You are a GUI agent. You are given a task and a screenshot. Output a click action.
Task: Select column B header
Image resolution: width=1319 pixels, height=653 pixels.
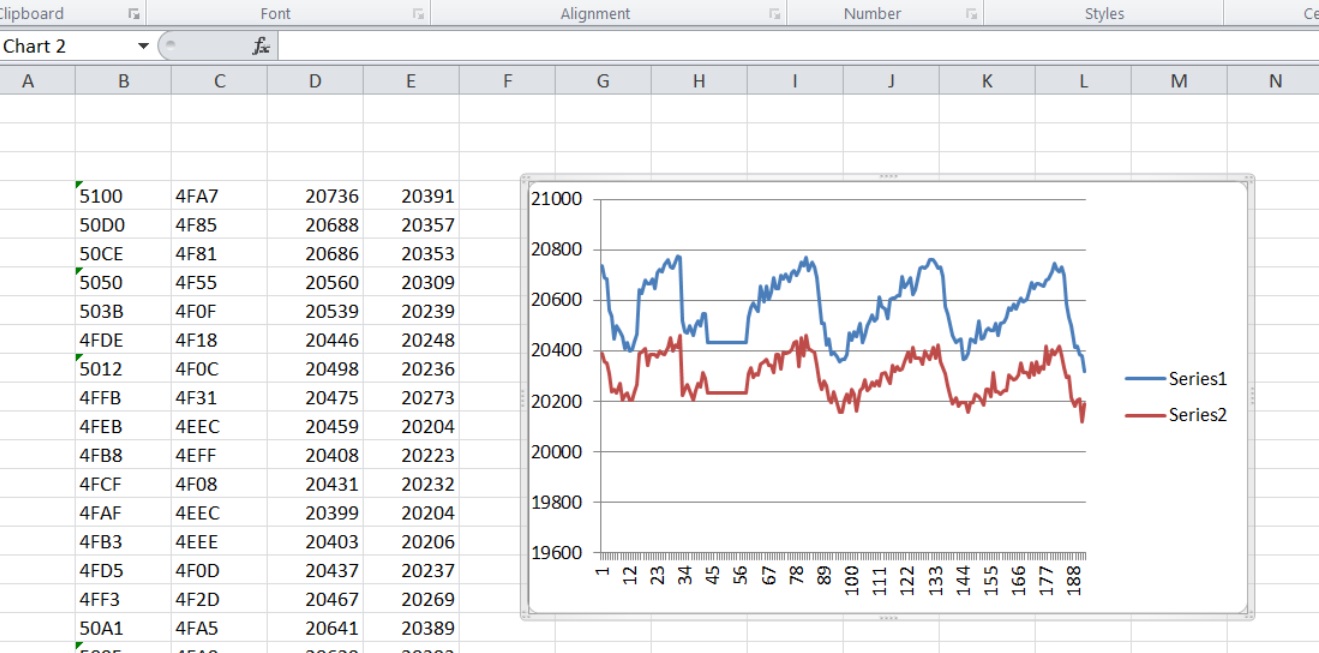(123, 81)
